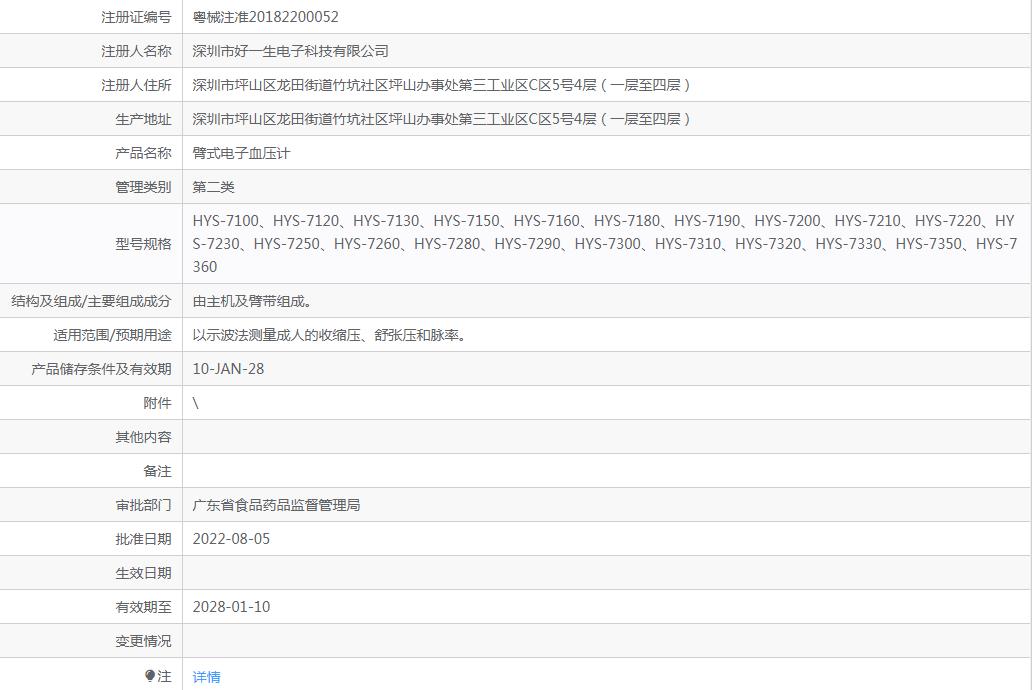Click storage validity value 10-JAN-28

(228, 369)
